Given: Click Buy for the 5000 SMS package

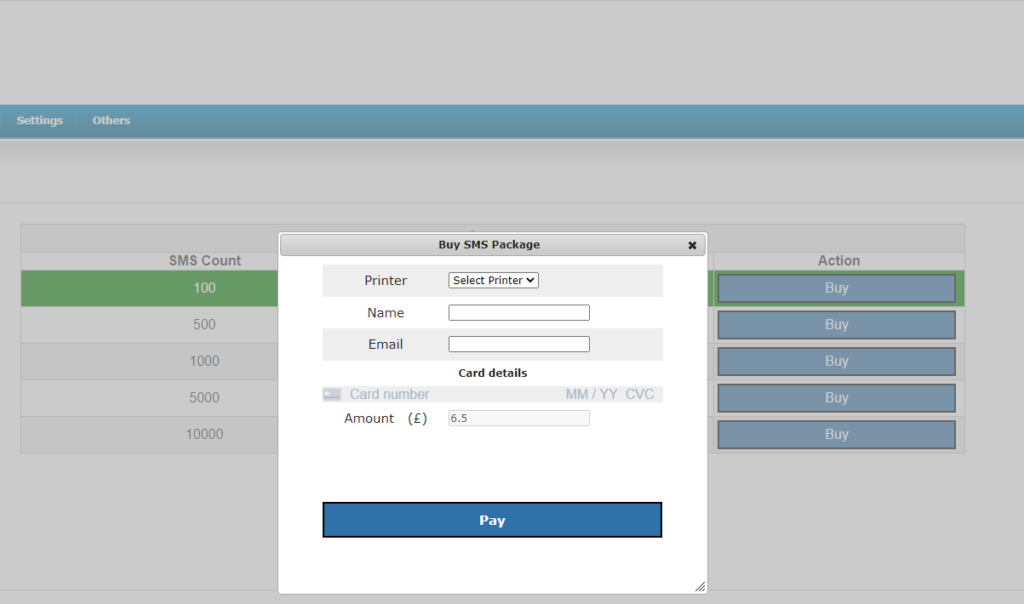Looking at the screenshot, I should click(836, 398).
